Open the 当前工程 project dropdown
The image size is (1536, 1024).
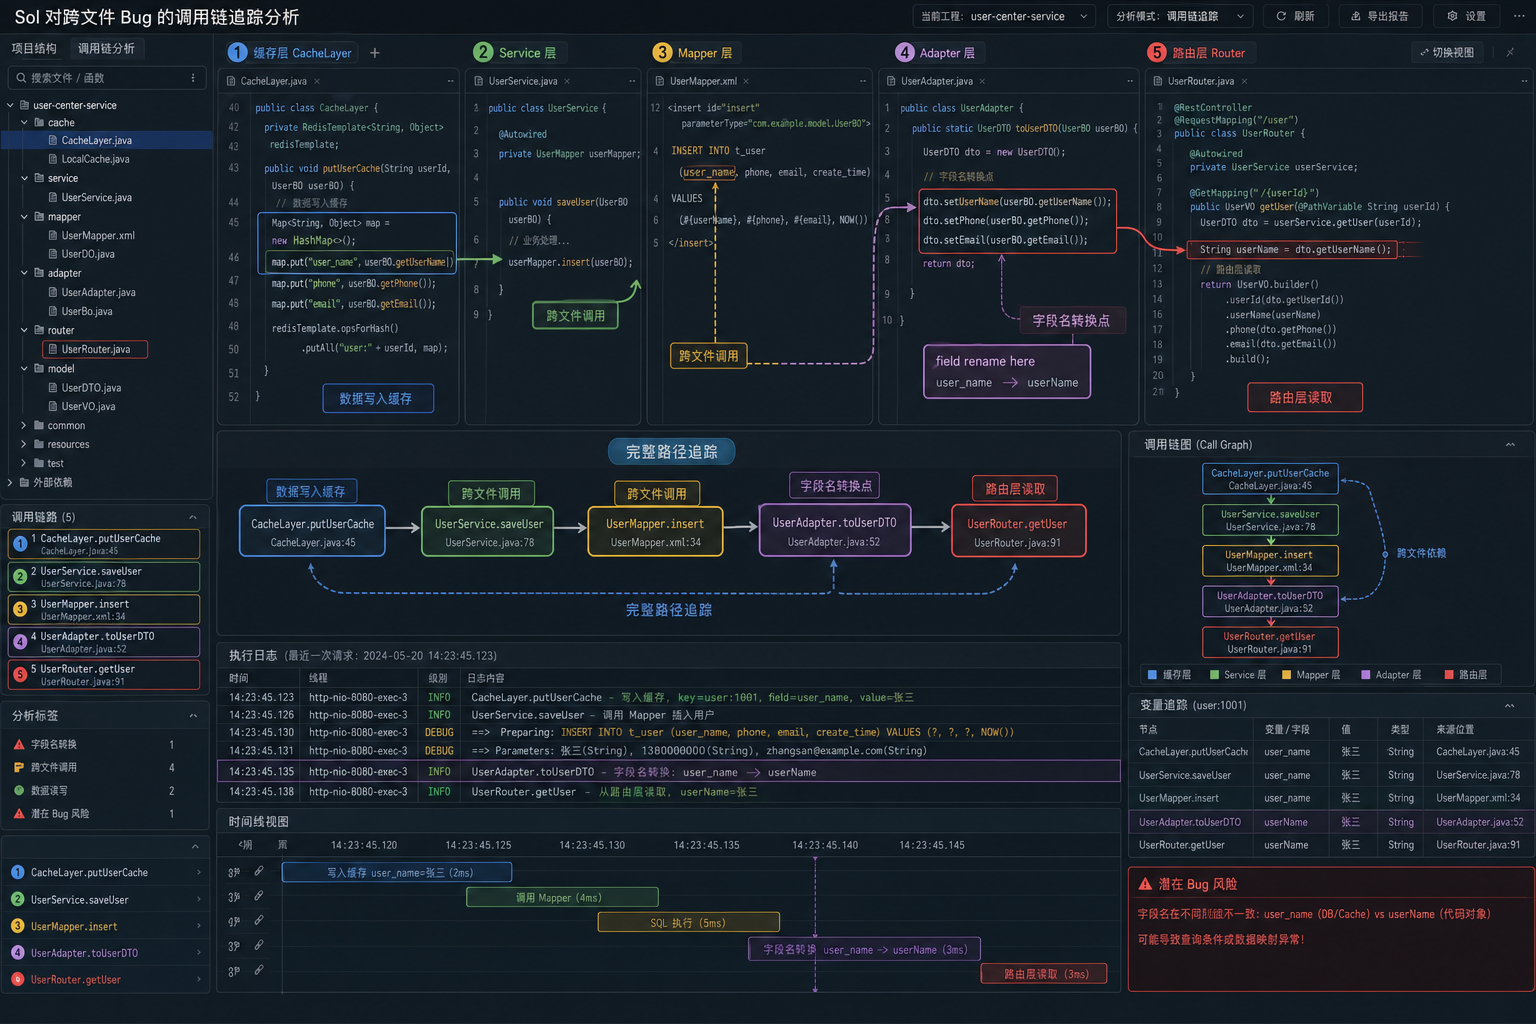point(1004,16)
